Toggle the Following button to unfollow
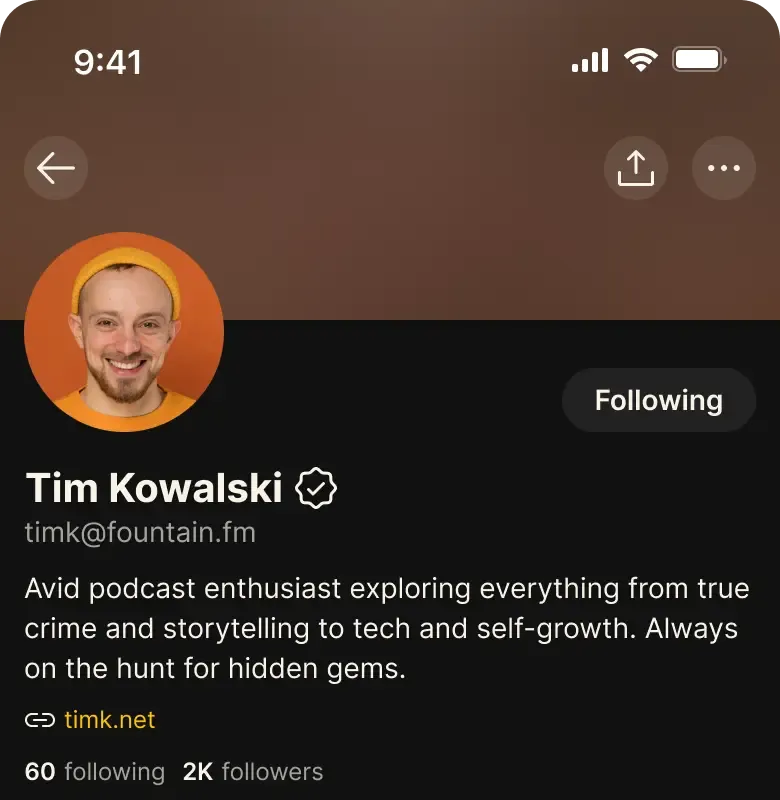This screenshot has height=800, width=780. coord(659,400)
